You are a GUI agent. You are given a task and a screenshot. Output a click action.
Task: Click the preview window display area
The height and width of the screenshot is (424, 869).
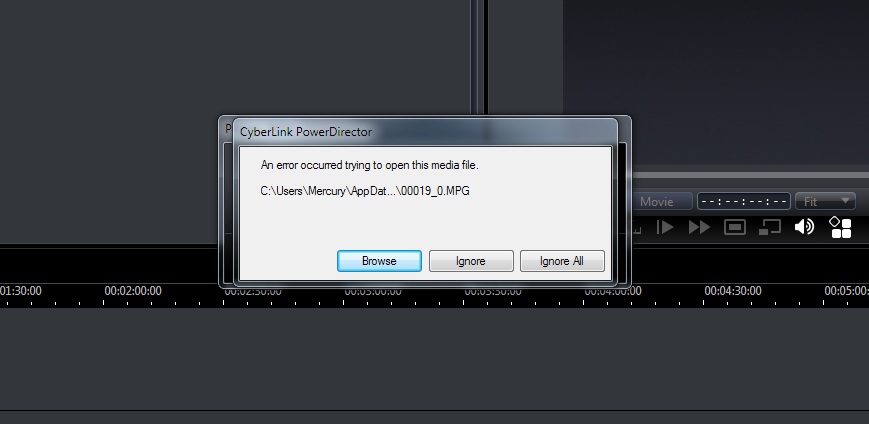[716, 83]
